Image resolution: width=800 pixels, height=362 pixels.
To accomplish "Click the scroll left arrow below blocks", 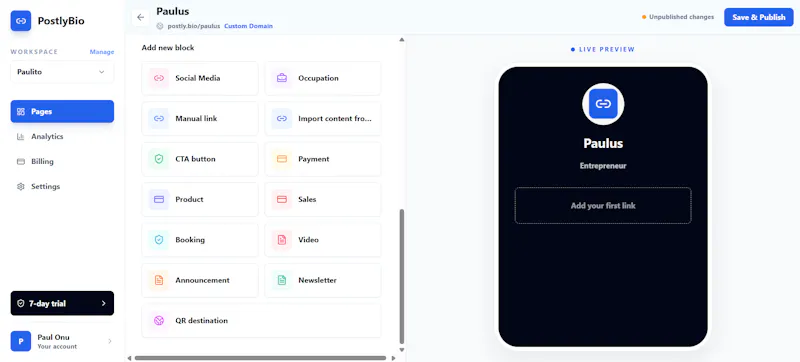I will [130, 358].
